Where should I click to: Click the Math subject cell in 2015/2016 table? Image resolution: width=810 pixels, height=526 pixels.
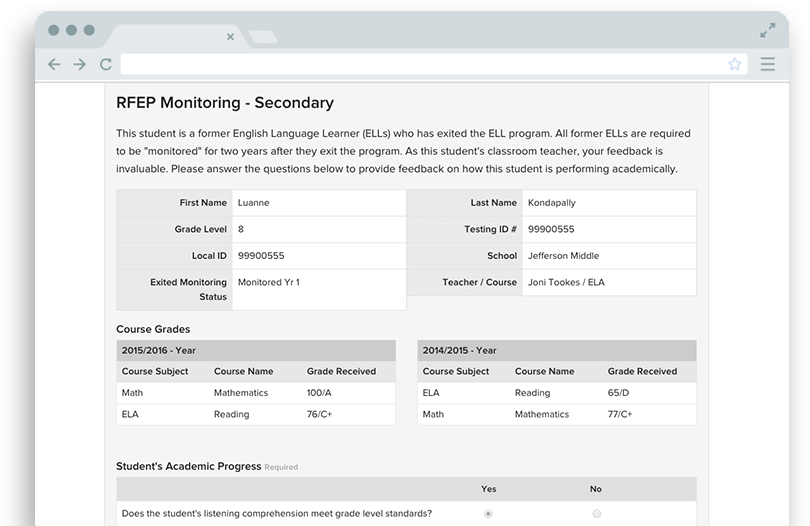132,393
